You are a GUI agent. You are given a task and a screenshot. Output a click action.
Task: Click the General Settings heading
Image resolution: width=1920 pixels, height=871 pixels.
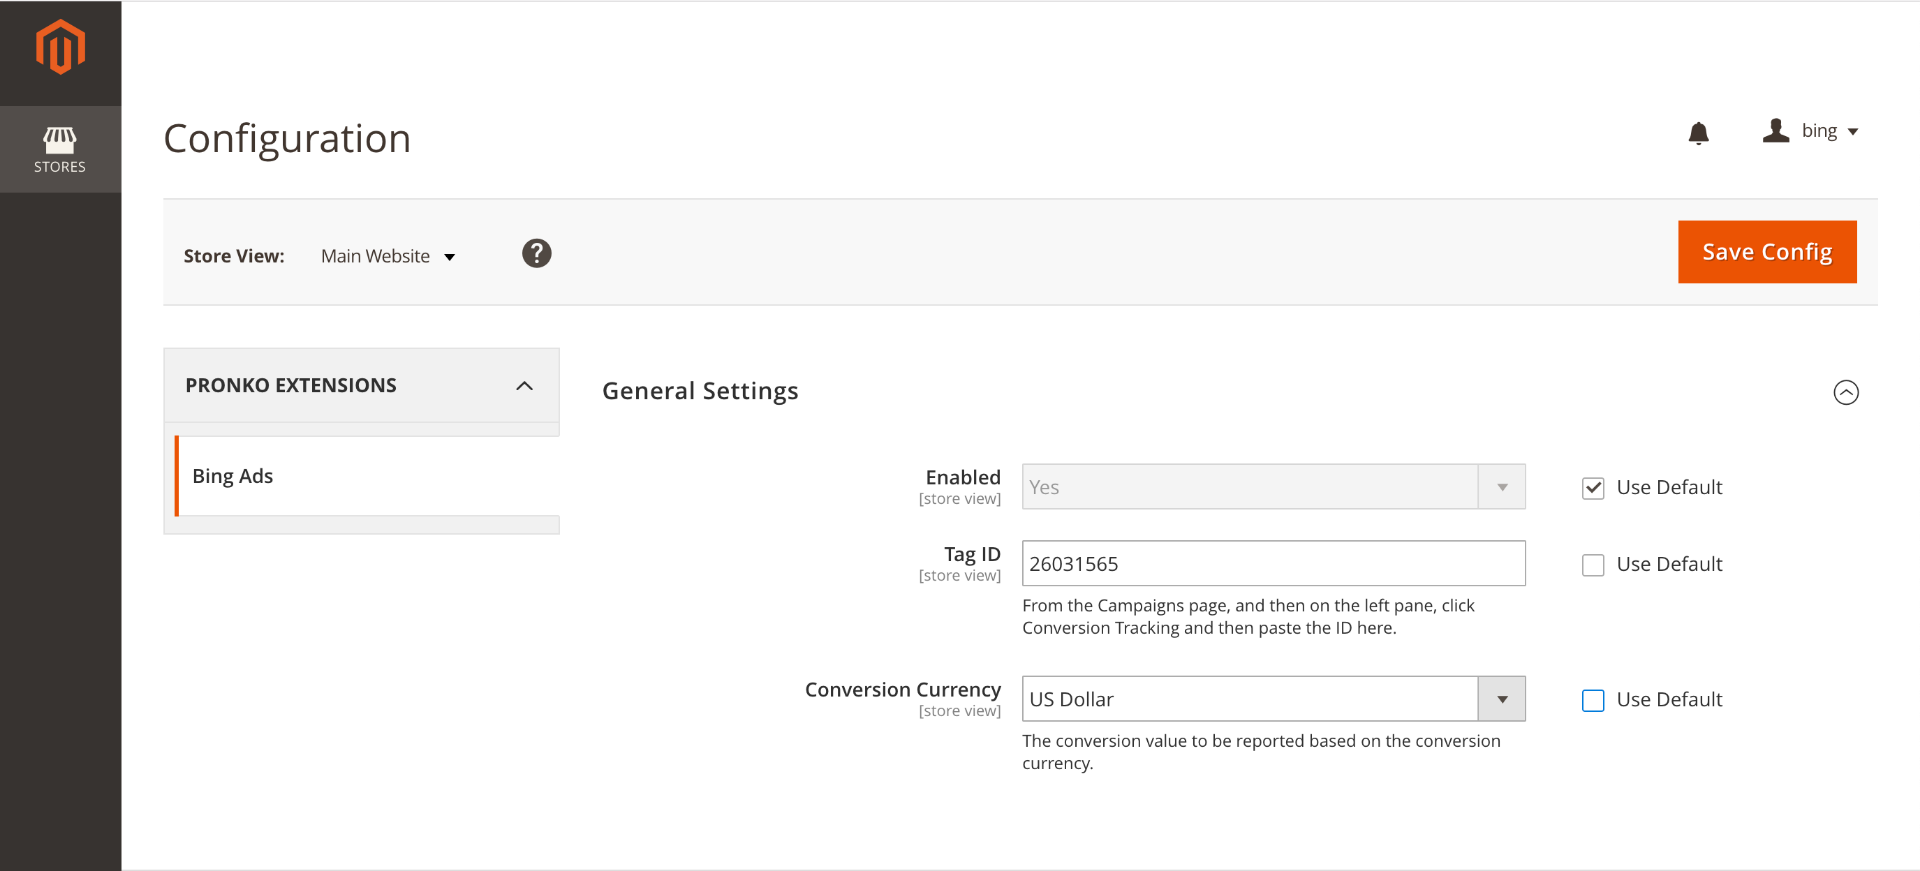point(700,391)
